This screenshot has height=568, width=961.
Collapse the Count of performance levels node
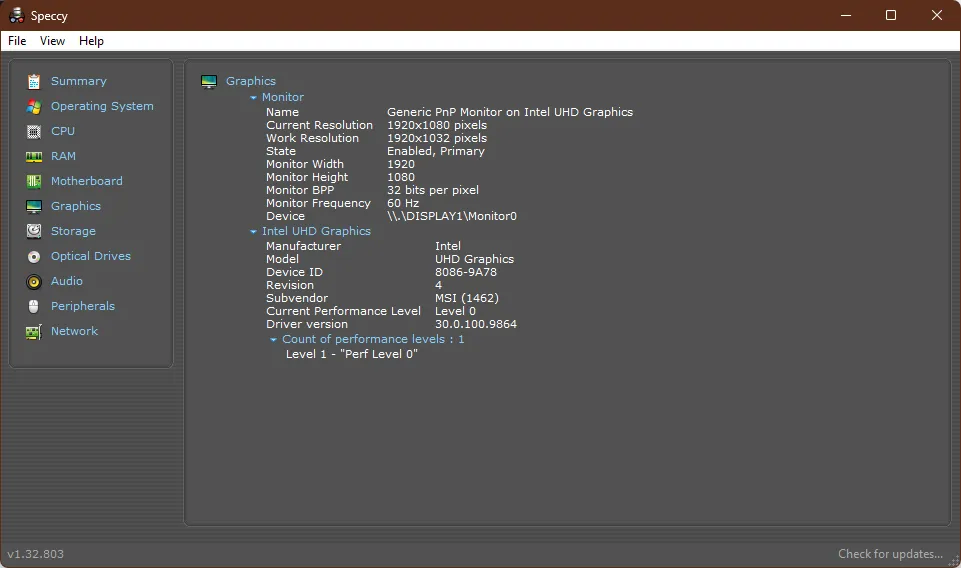pos(274,340)
